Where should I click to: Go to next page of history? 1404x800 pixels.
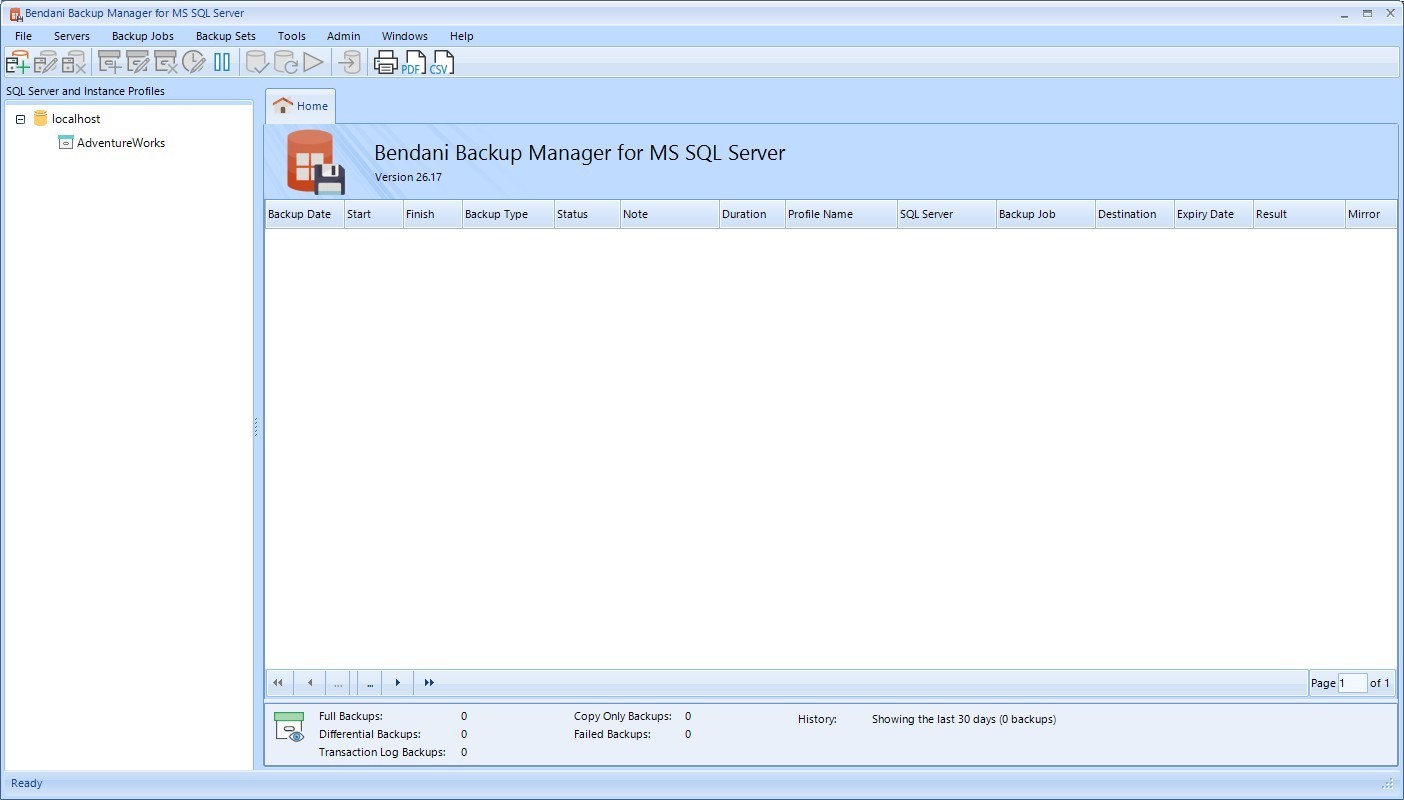pyautogui.click(x=397, y=683)
